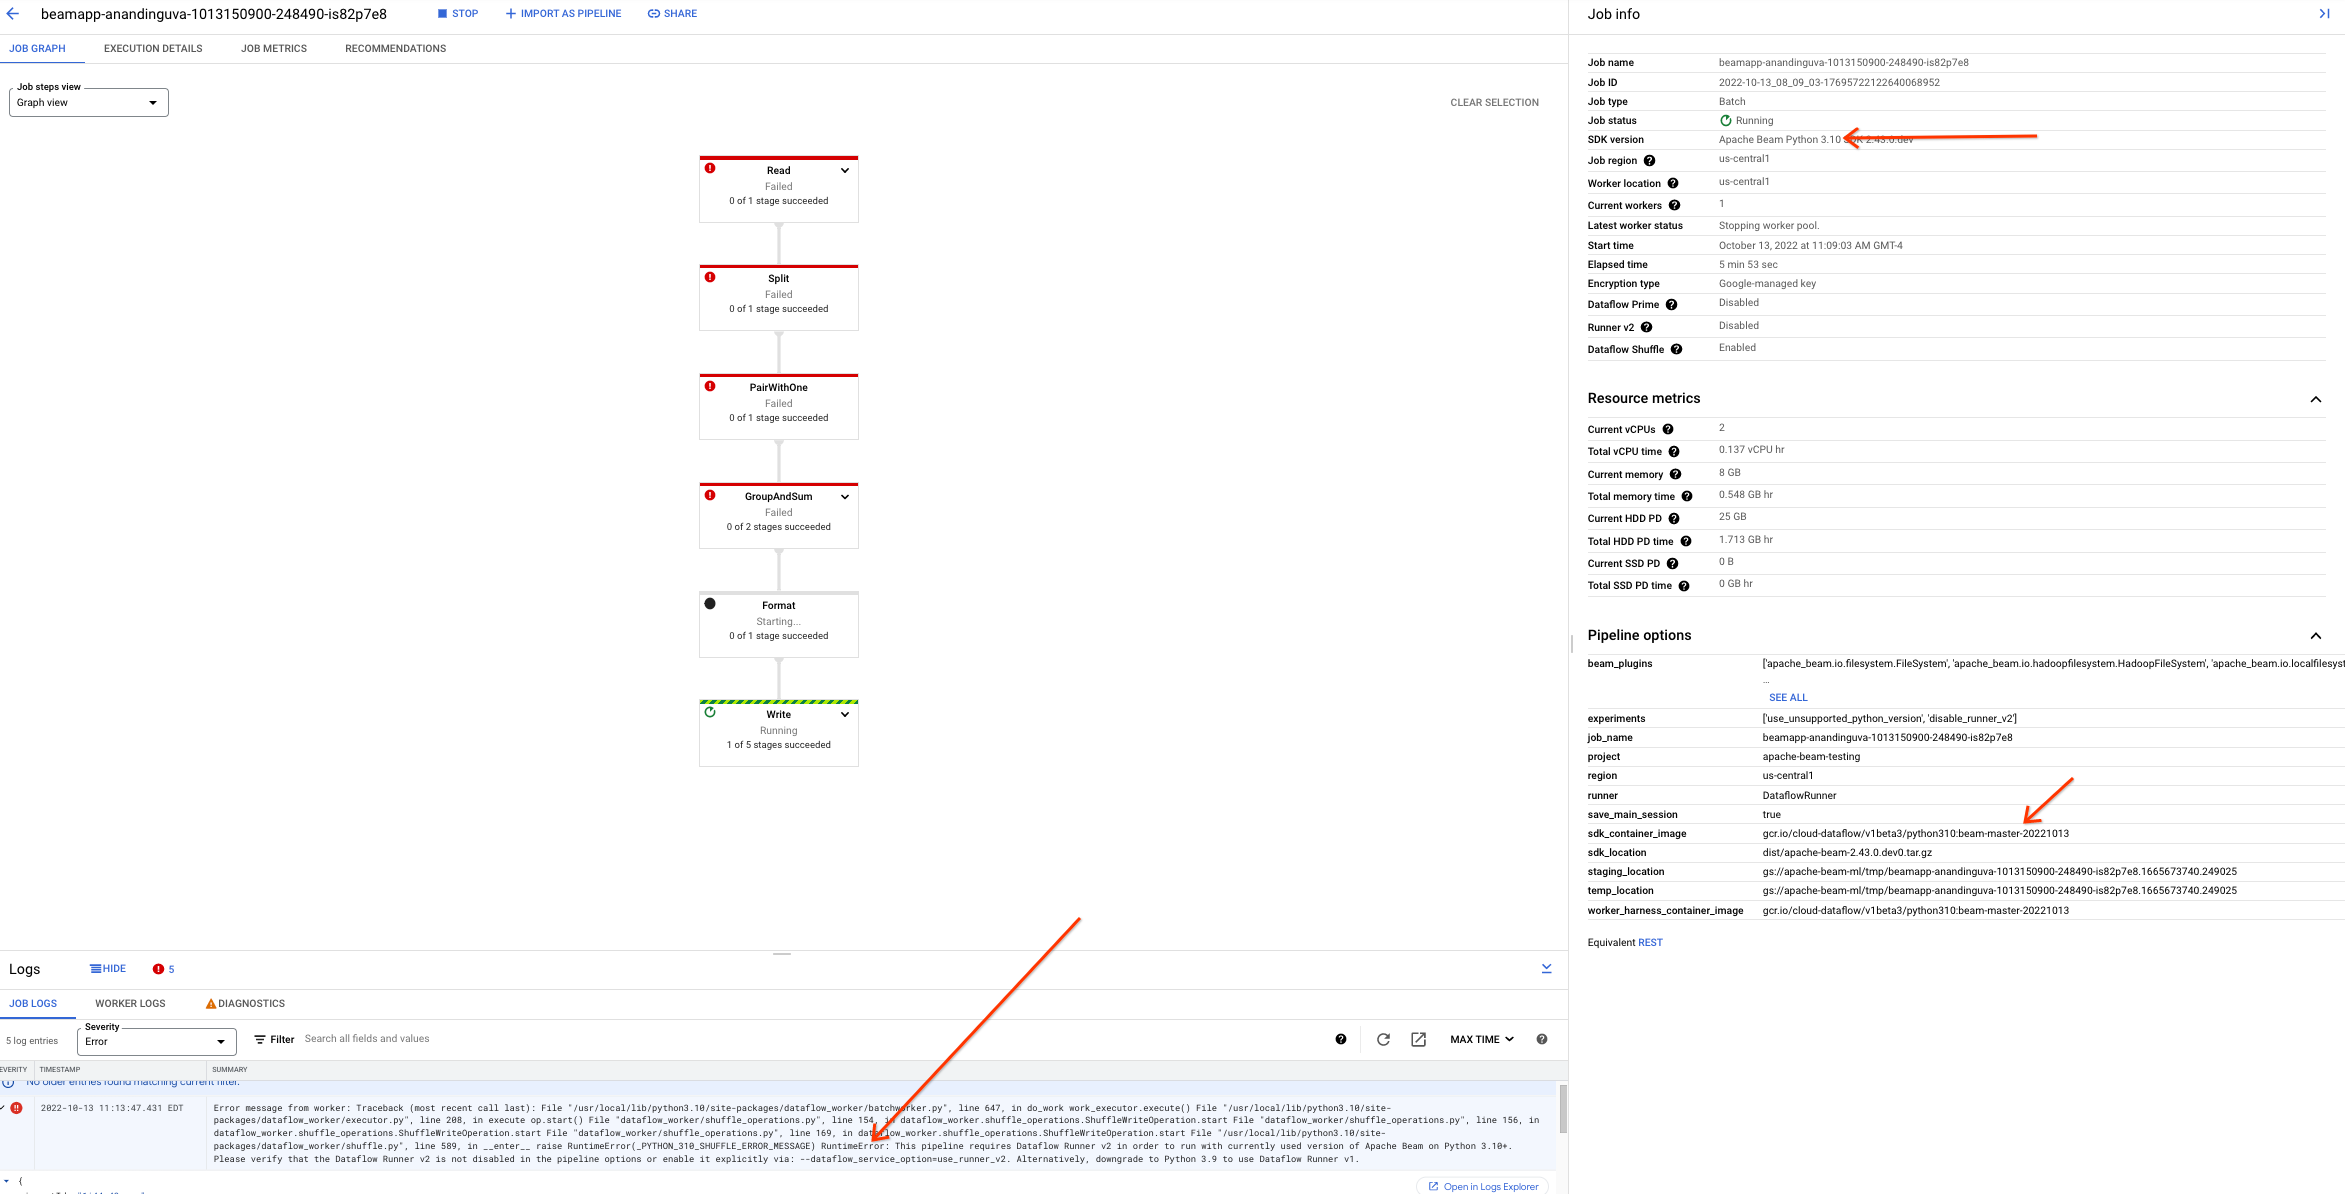
Task: Click help icon beside Dataflow Prime
Action: pos(1671,305)
